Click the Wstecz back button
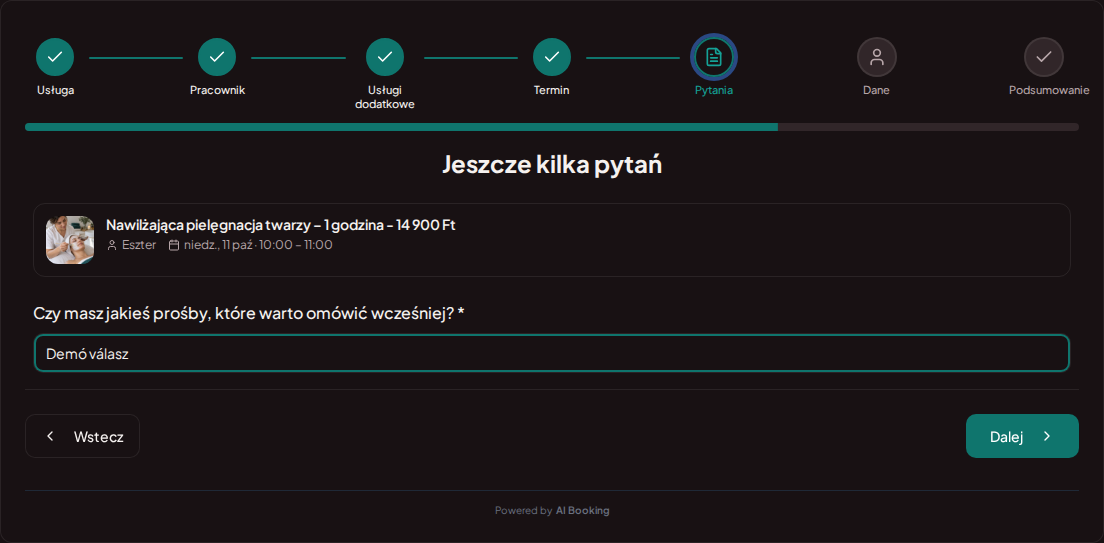 82,436
